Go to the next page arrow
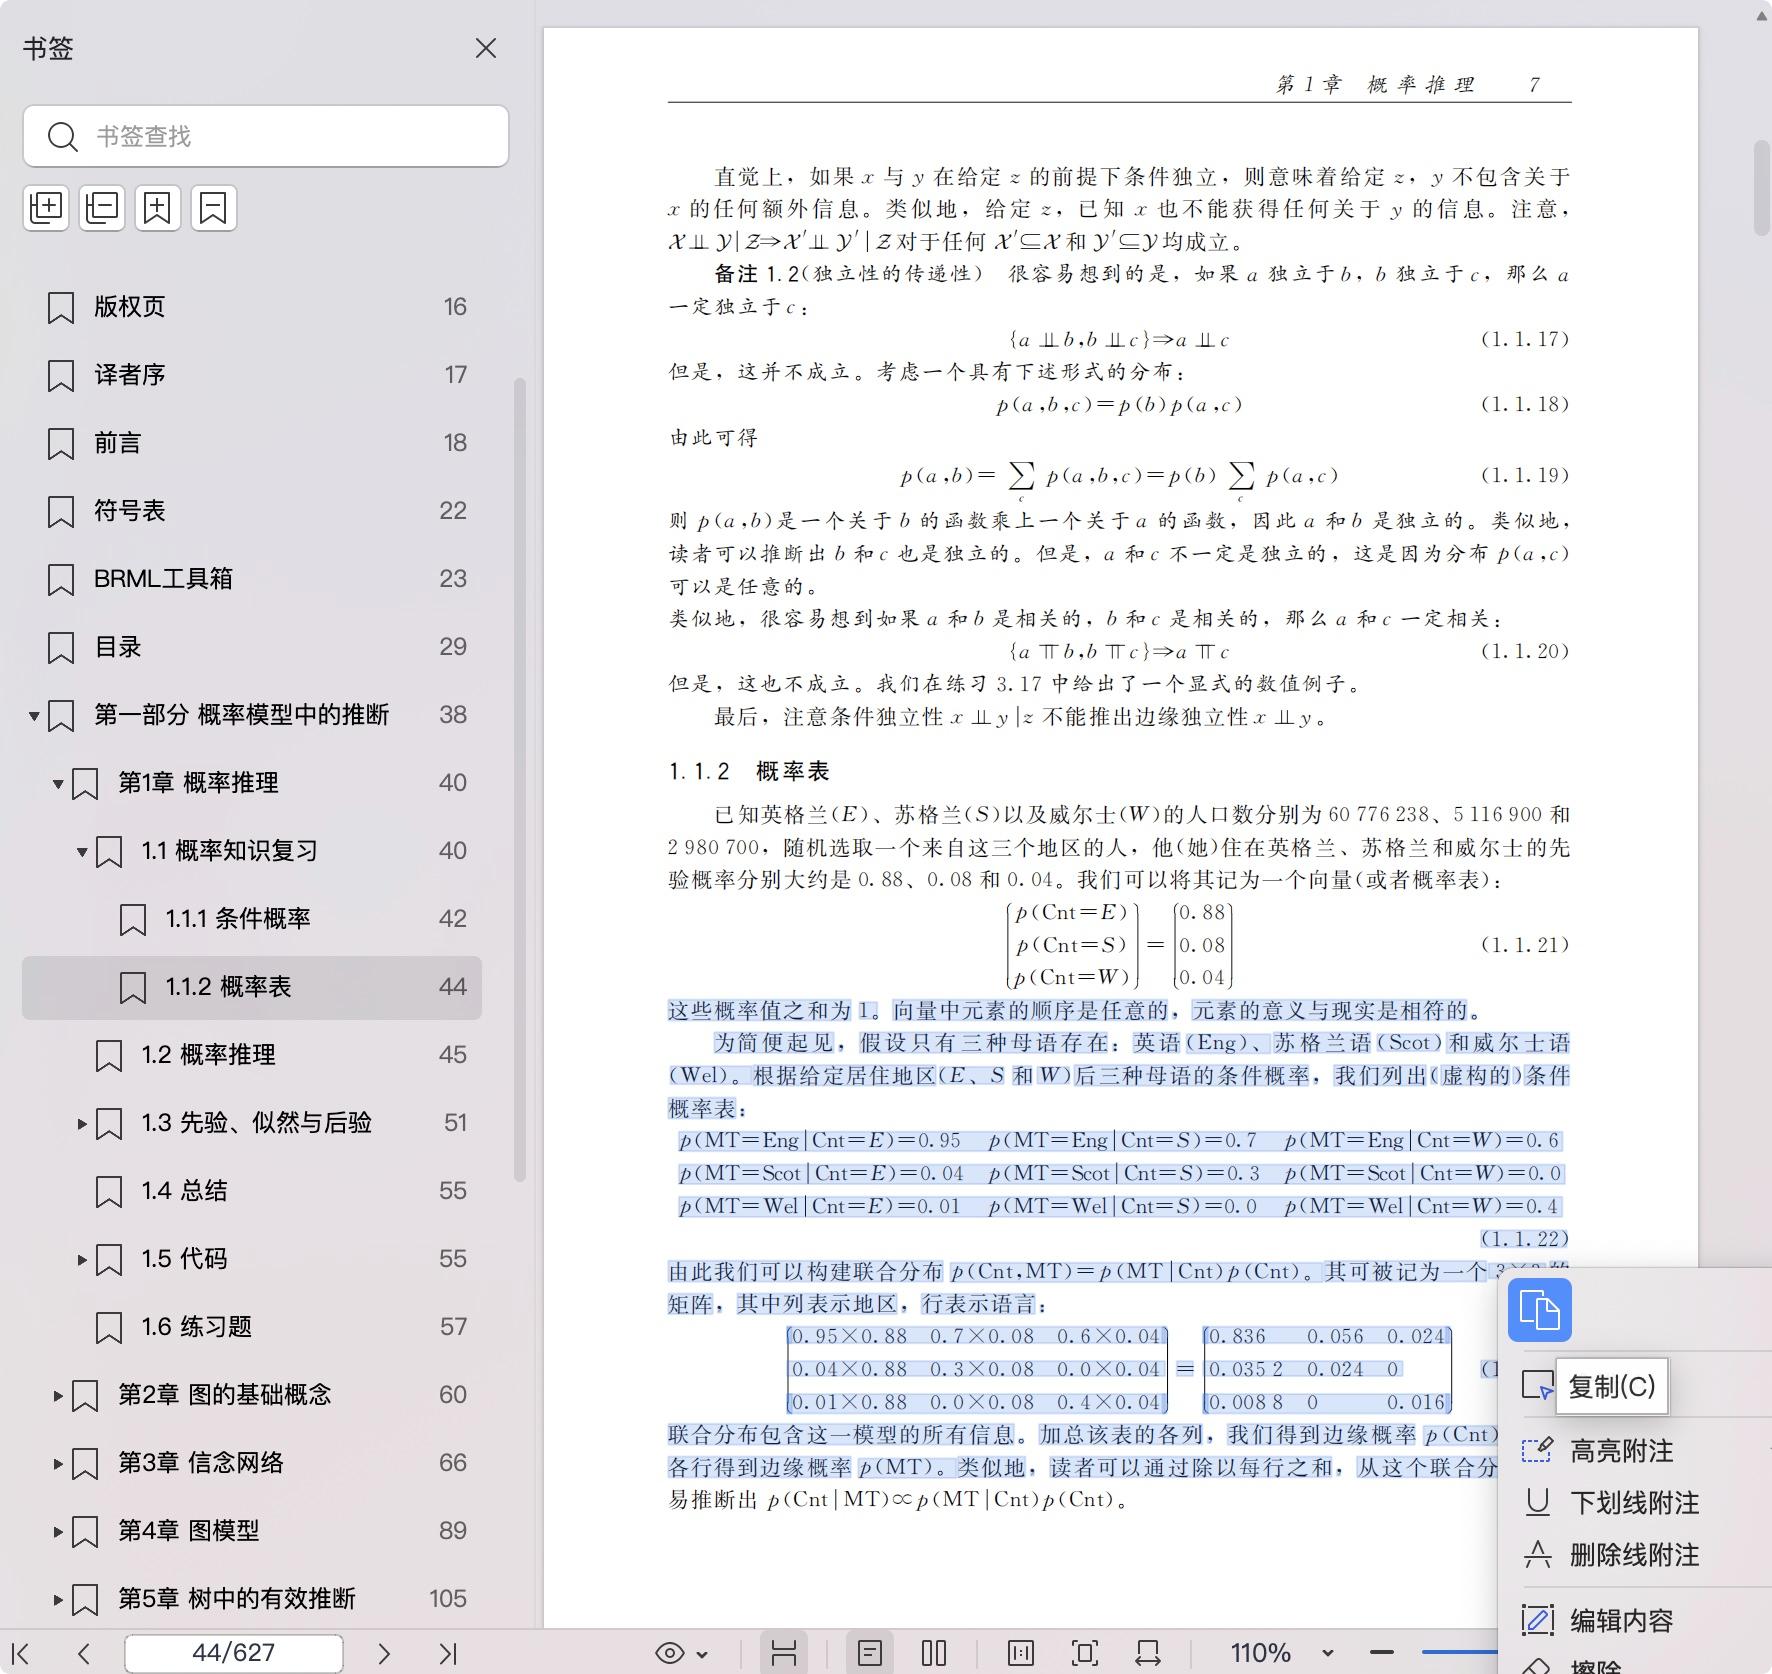 [385, 1652]
